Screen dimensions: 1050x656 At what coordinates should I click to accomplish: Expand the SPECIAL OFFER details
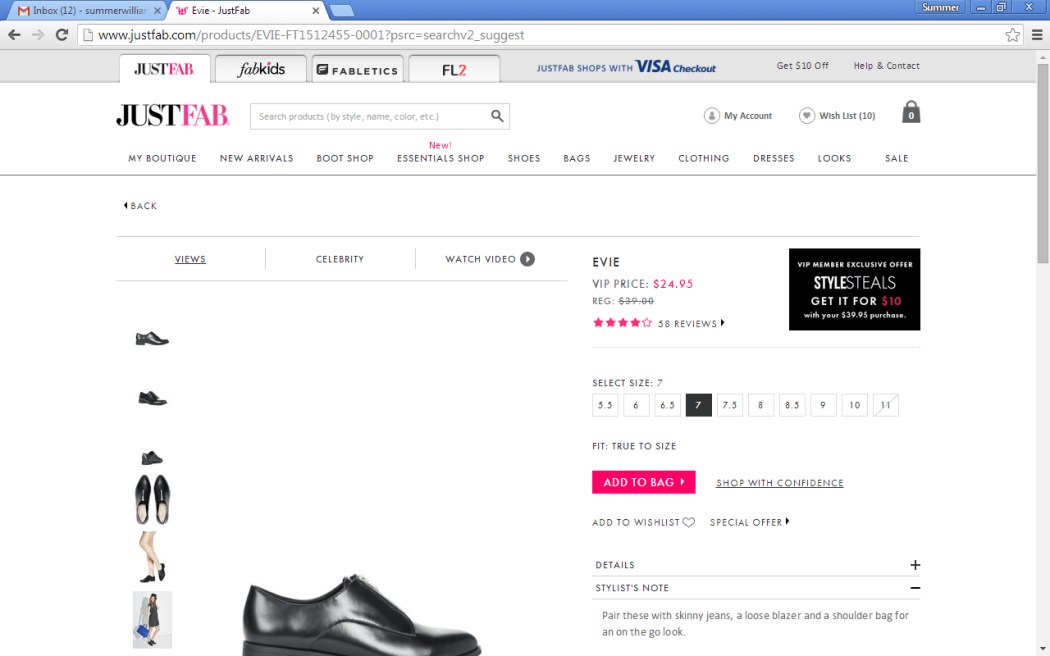pos(748,521)
